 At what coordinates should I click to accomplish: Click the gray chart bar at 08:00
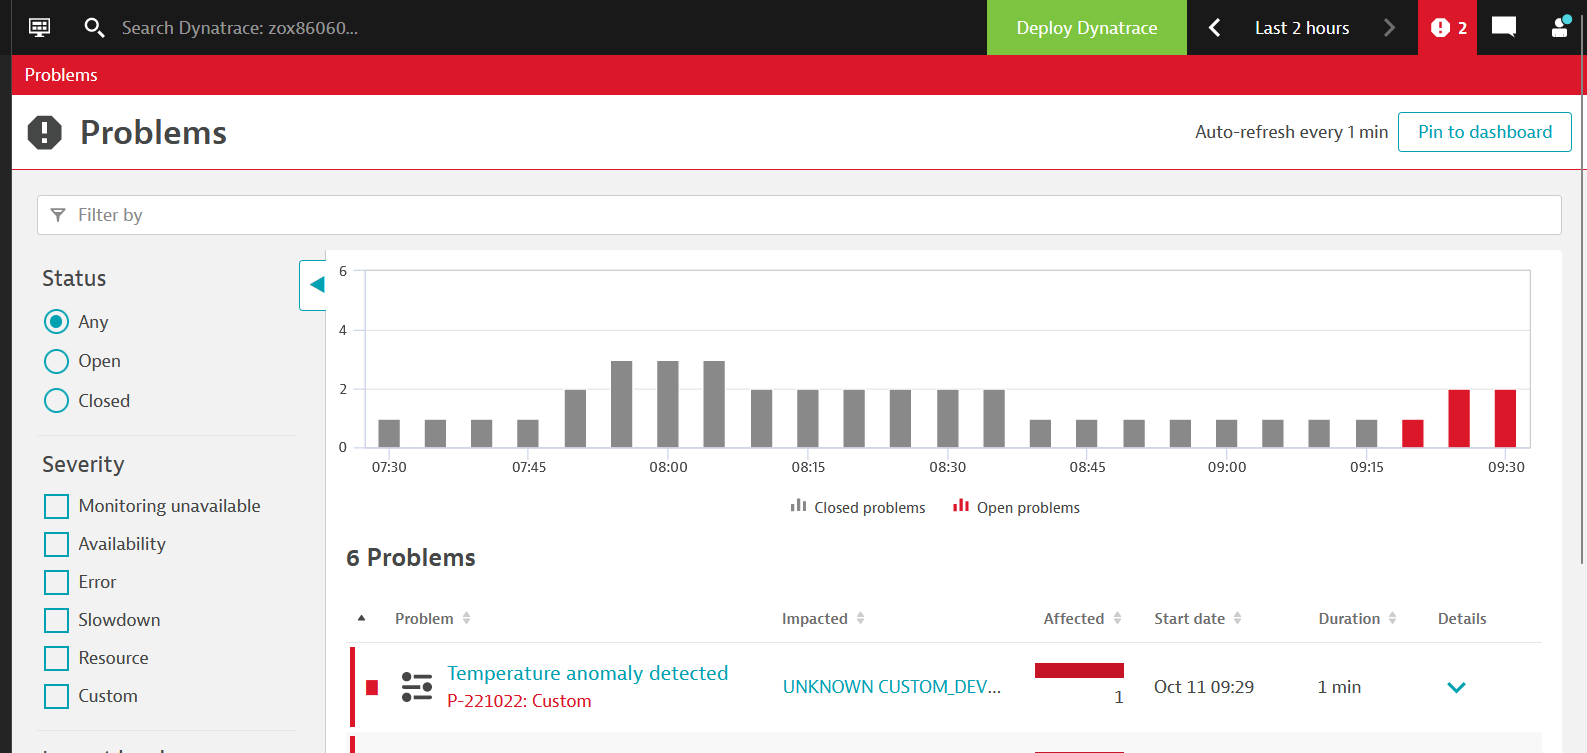coord(668,404)
